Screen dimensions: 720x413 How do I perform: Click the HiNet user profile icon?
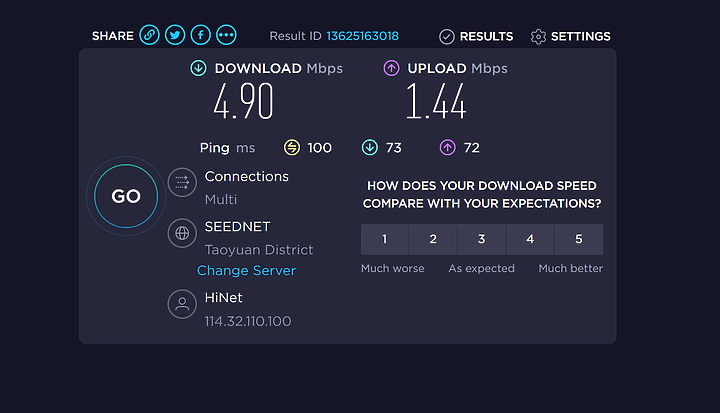(x=182, y=304)
